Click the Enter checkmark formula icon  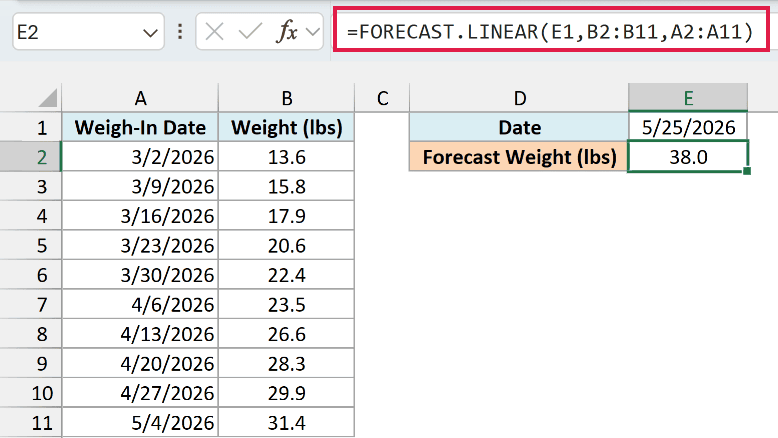250,32
